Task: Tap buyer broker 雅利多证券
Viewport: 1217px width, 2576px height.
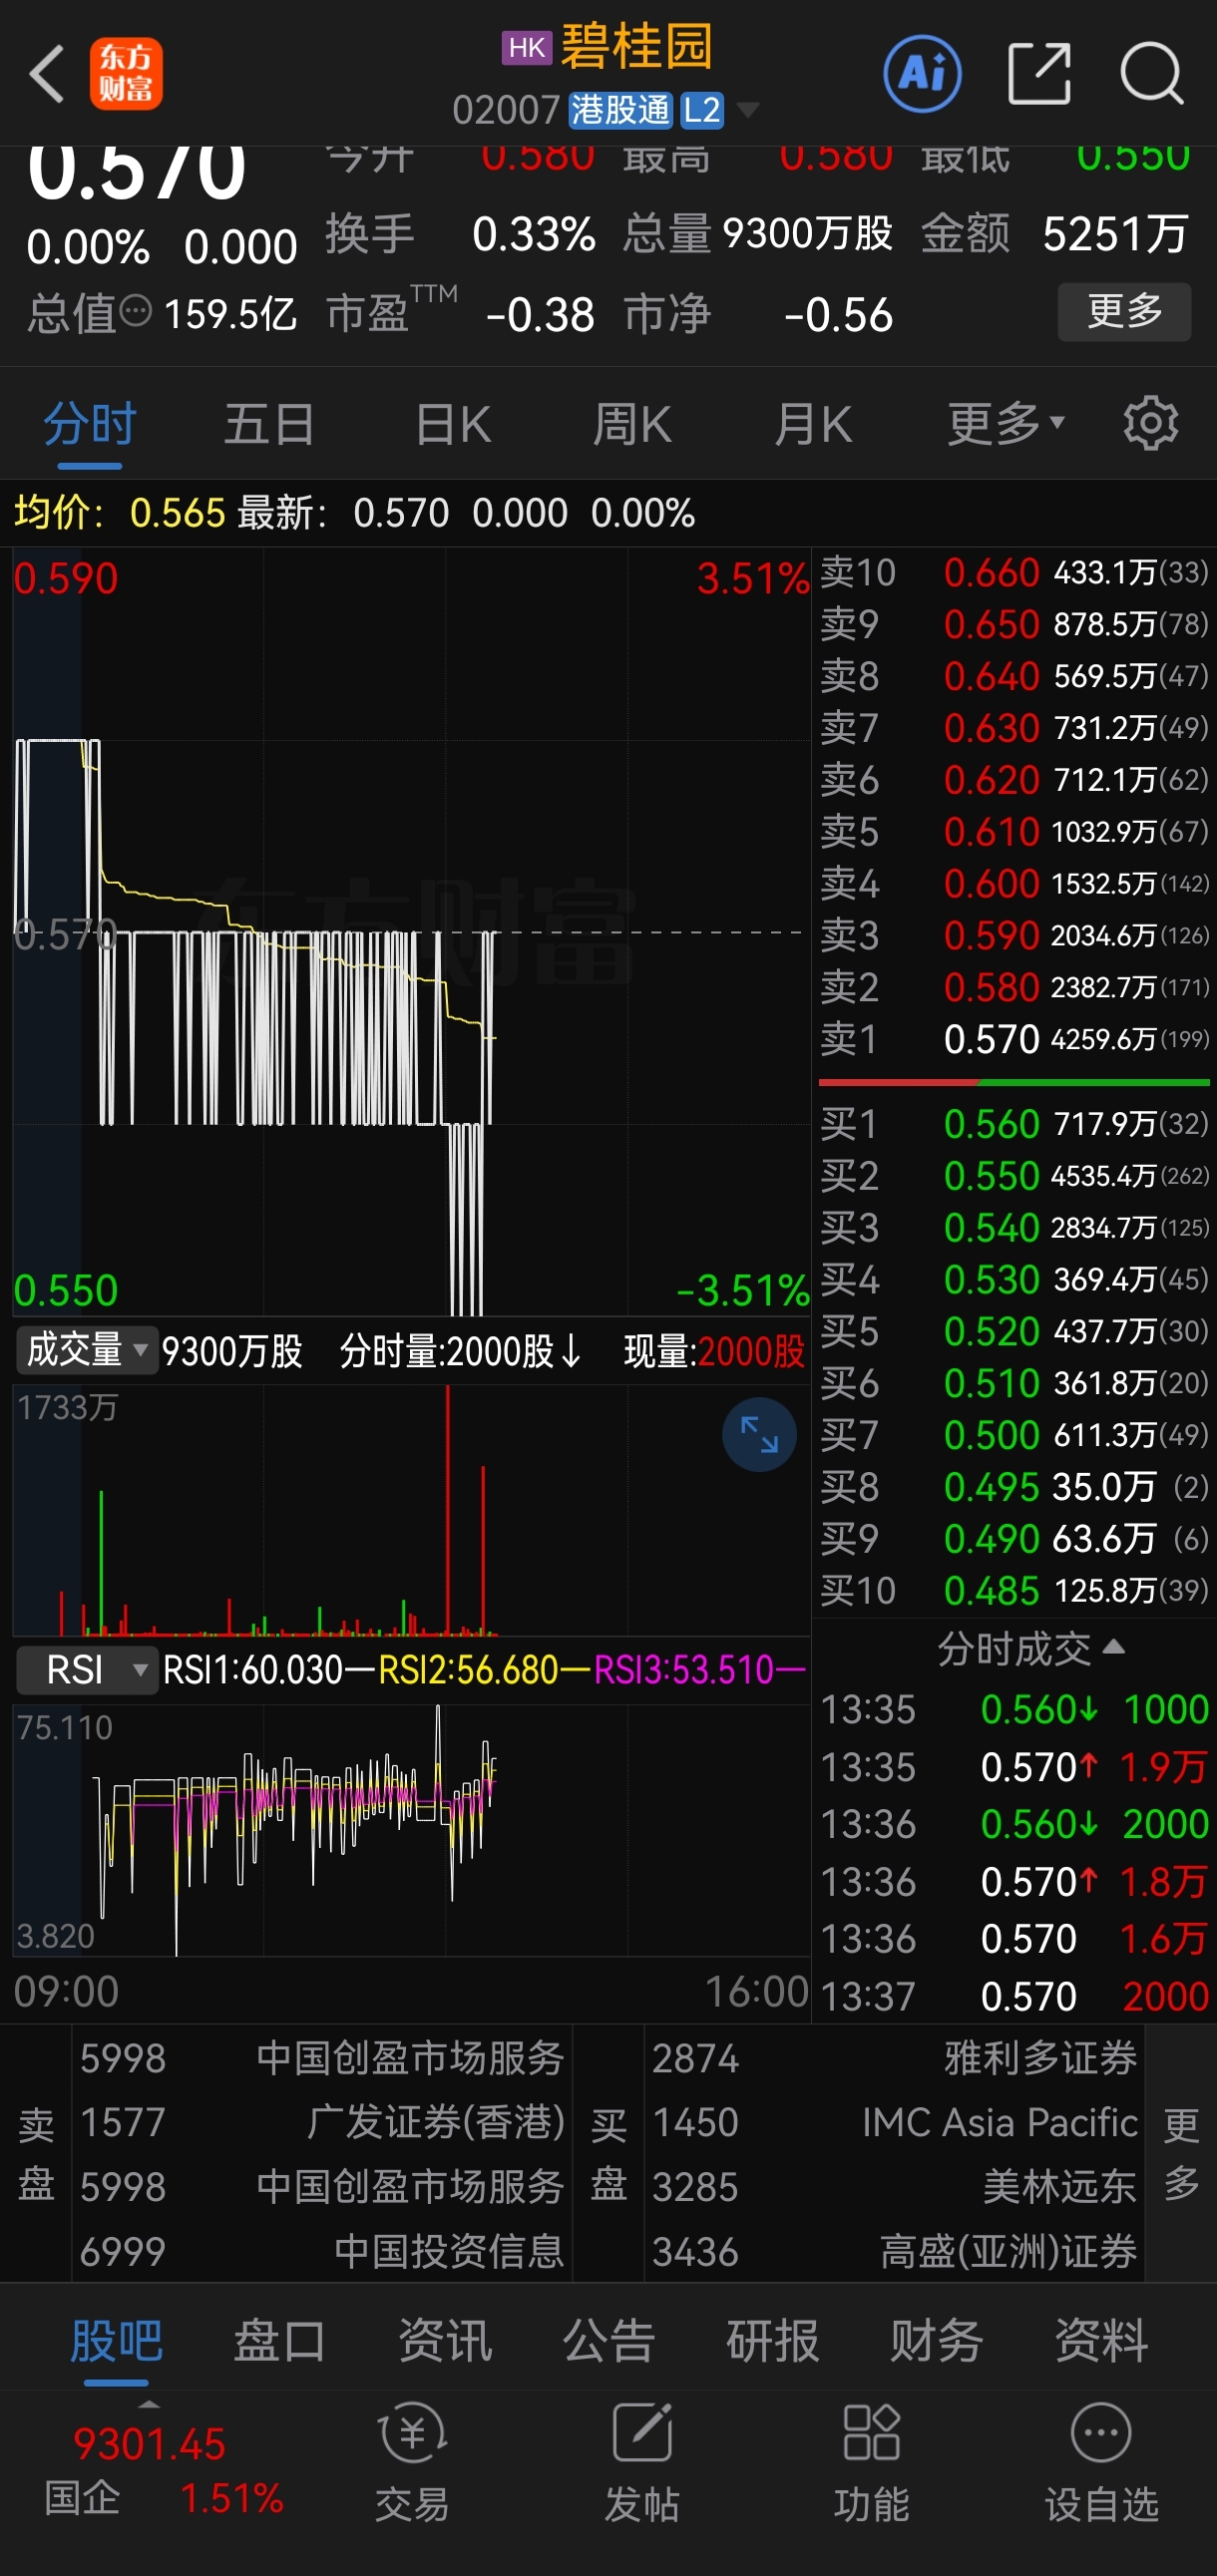Action: pyautogui.click(x=1041, y=2058)
